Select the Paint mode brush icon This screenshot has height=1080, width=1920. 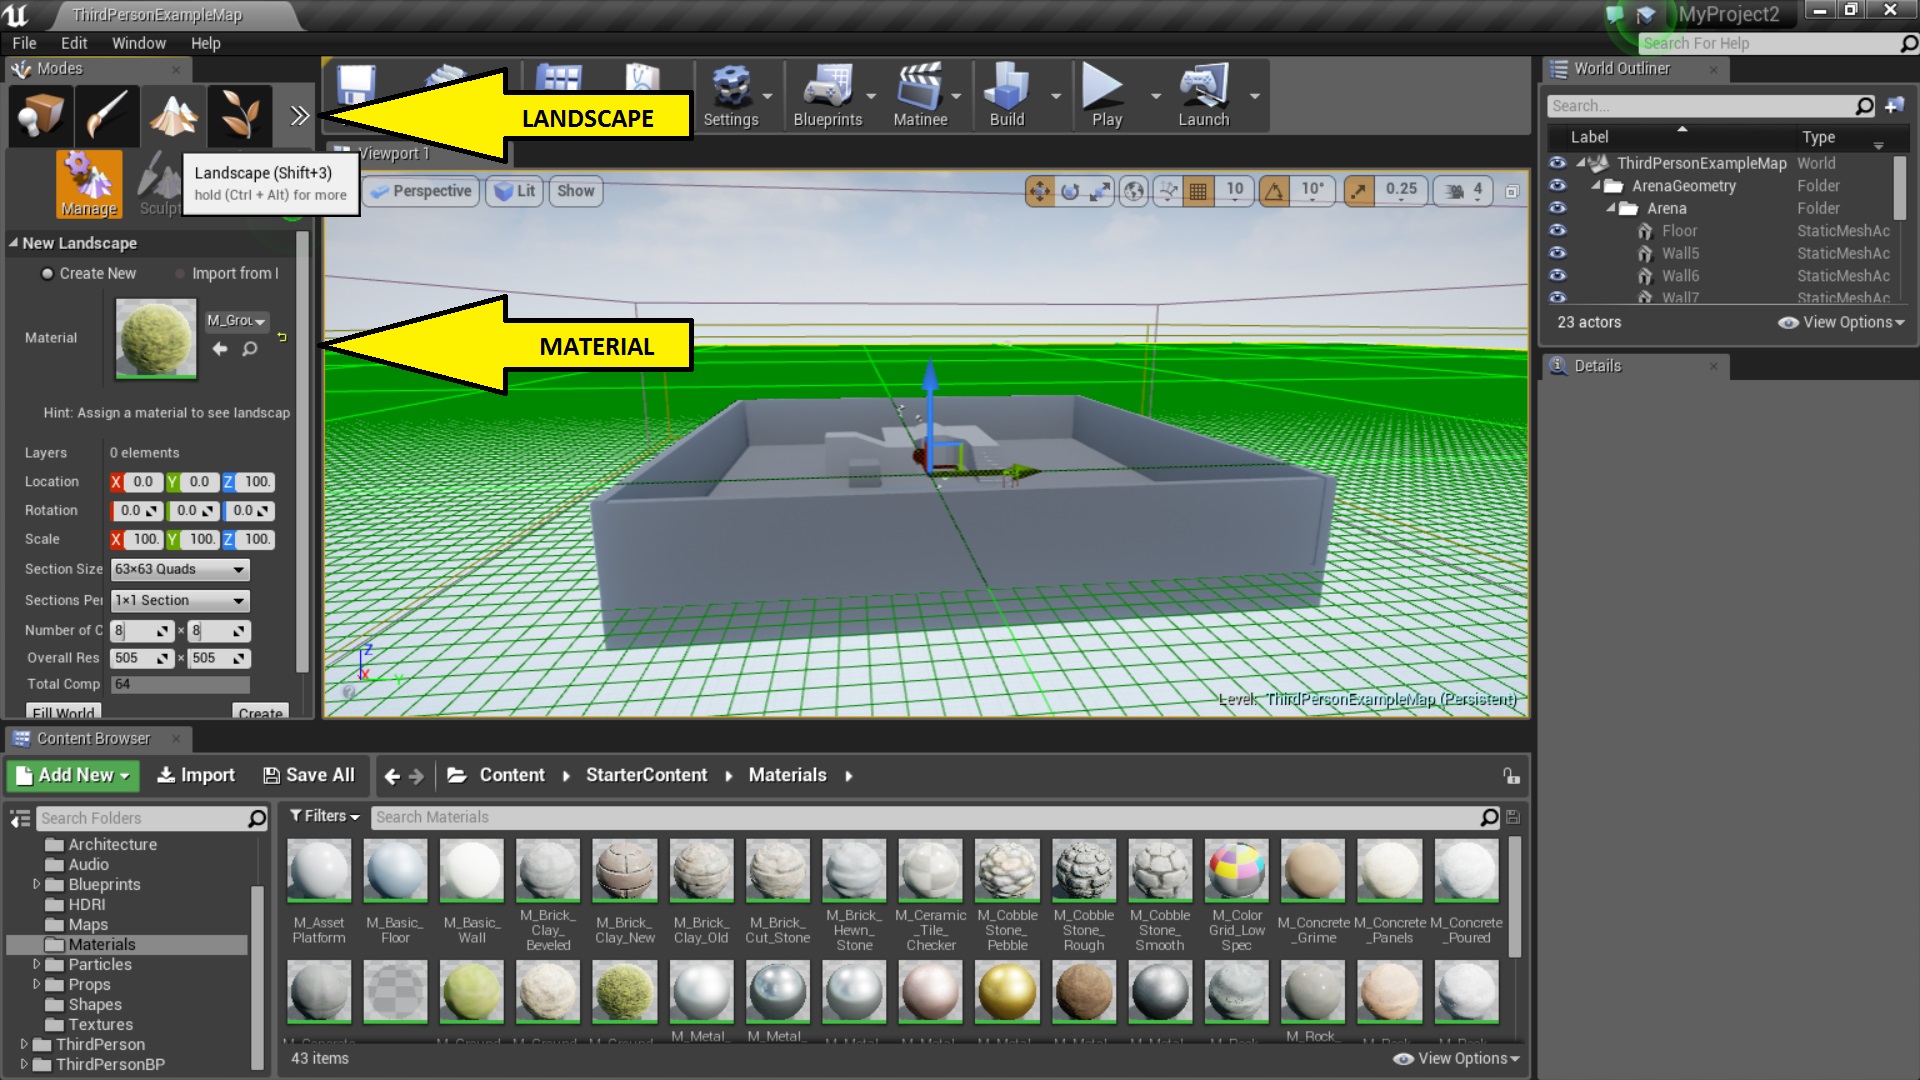106,115
